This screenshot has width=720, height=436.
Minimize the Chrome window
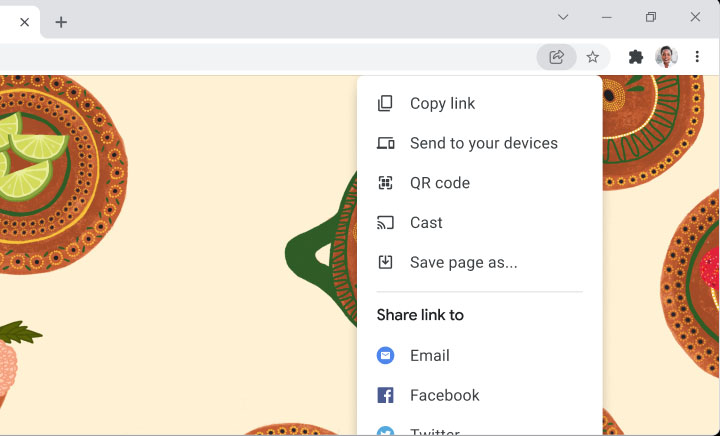pyautogui.click(x=607, y=17)
